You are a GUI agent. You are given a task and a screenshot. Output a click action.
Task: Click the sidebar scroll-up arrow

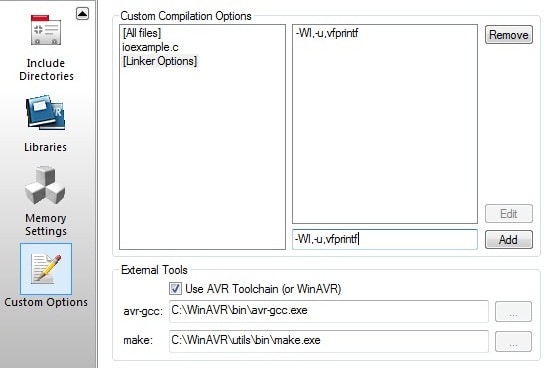pos(83,14)
